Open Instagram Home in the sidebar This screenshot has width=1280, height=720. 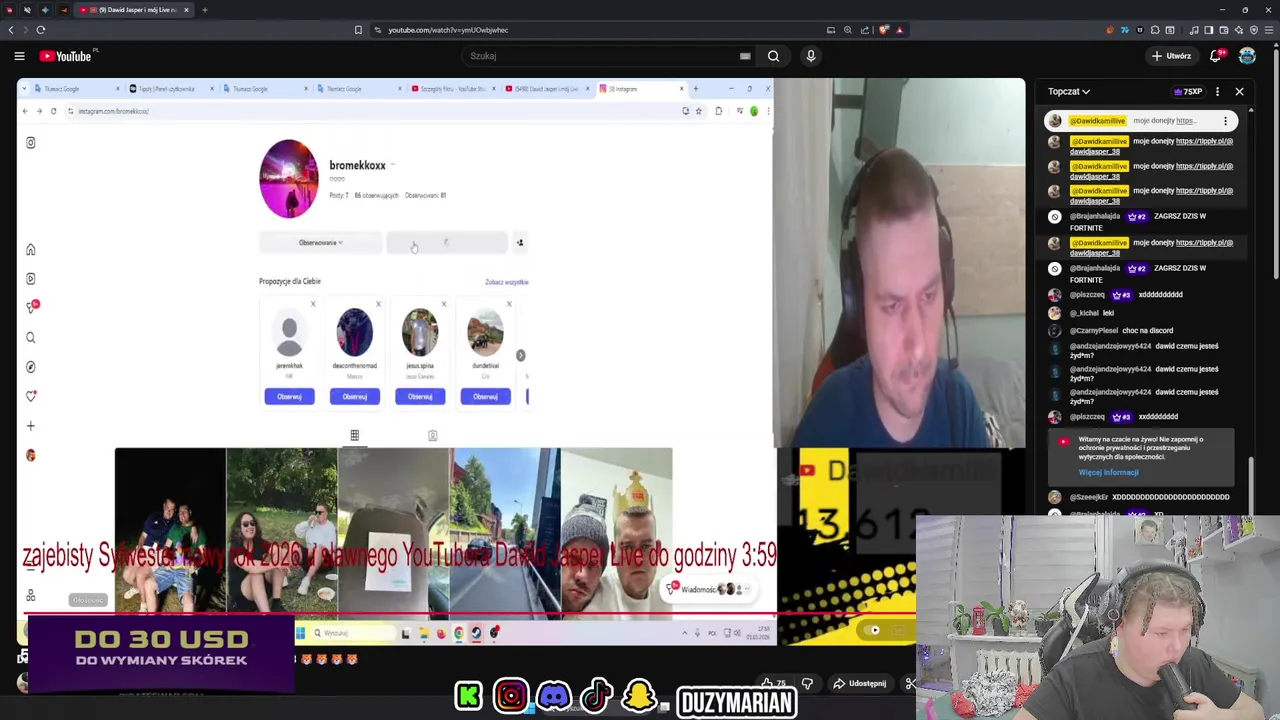coord(31,250)
